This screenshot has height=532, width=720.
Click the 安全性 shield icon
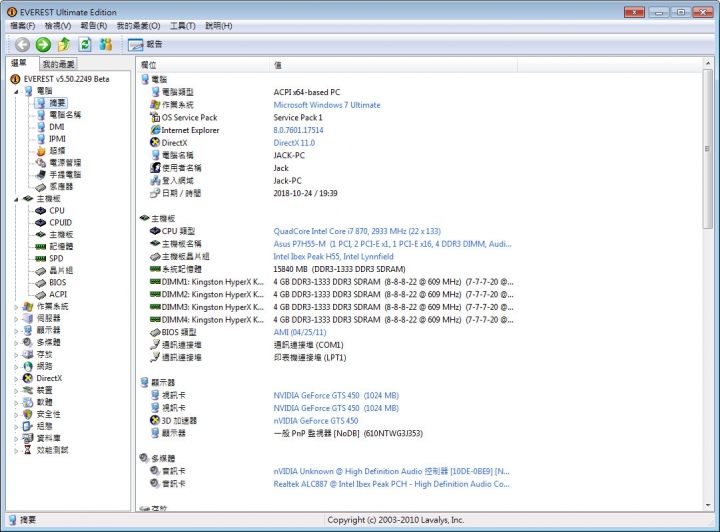coord(28,414)
